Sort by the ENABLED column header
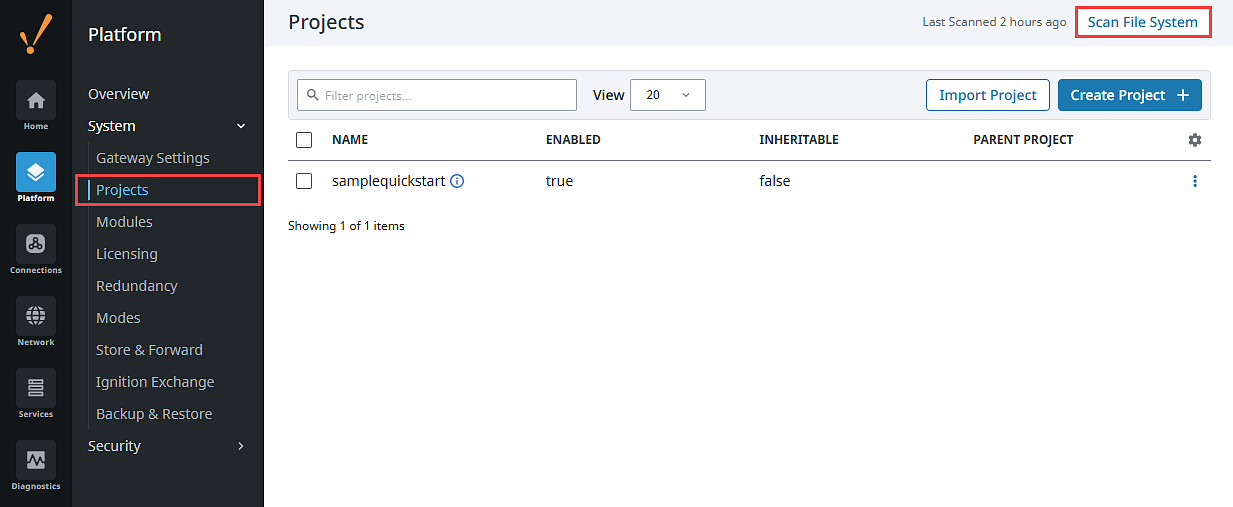The width and height of the screenshot is (1233, 507). click(573, 140)
